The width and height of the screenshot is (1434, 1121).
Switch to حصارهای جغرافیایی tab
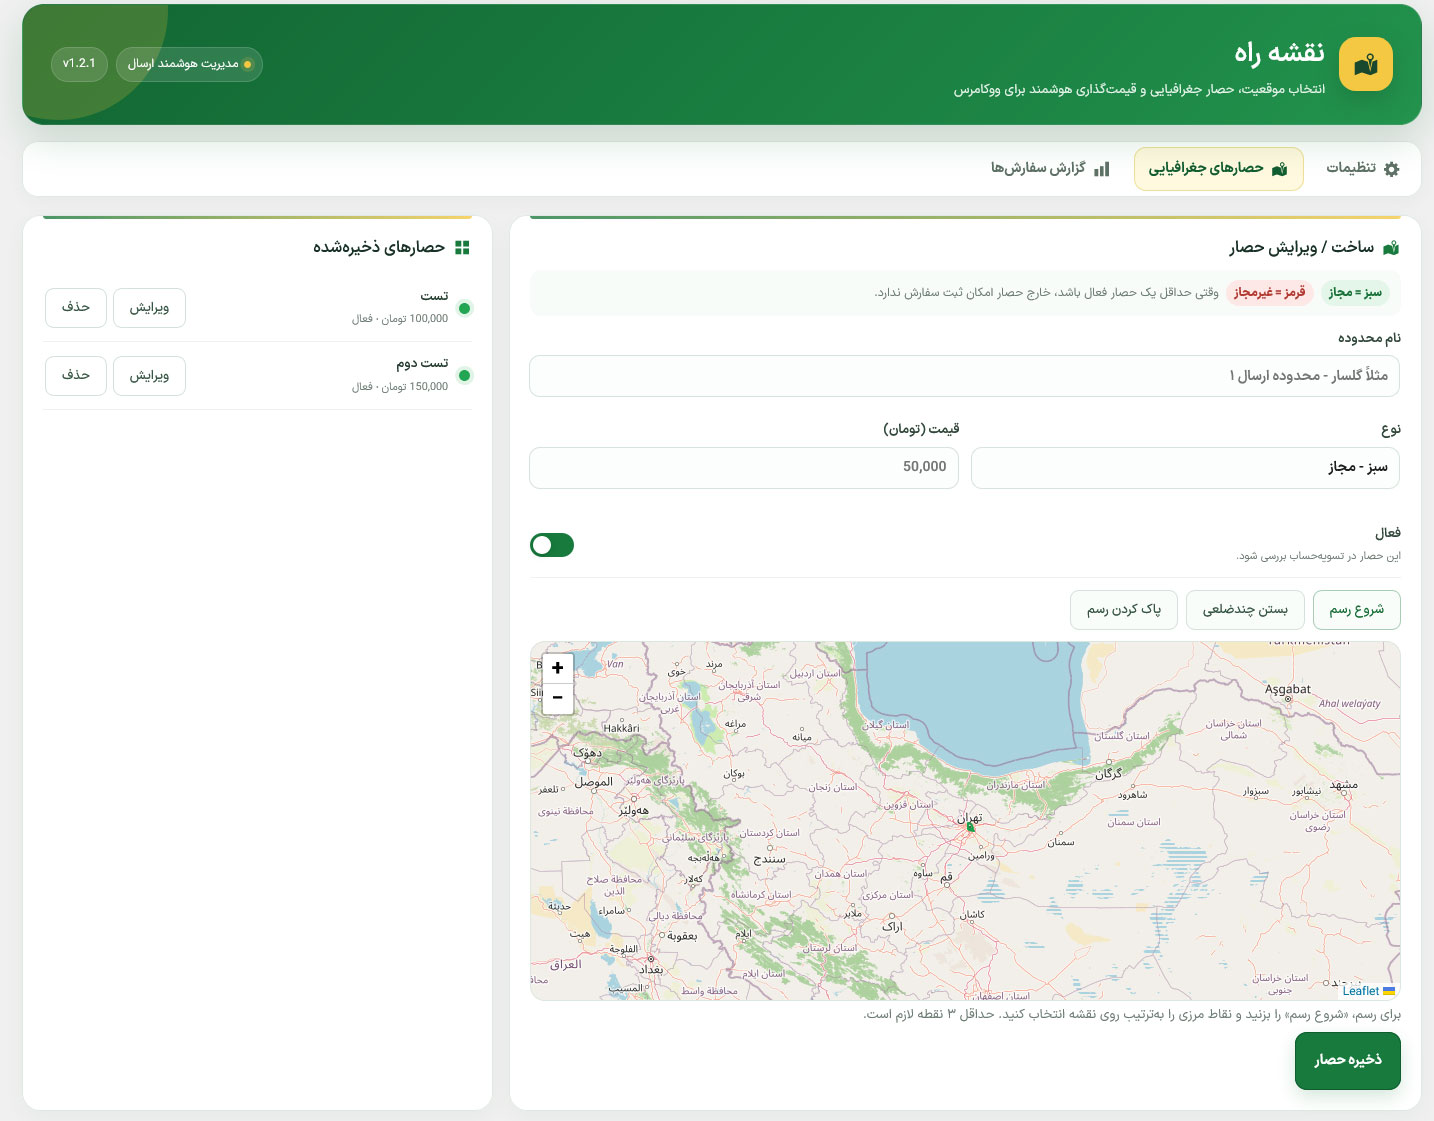[x=1218, y=168]
